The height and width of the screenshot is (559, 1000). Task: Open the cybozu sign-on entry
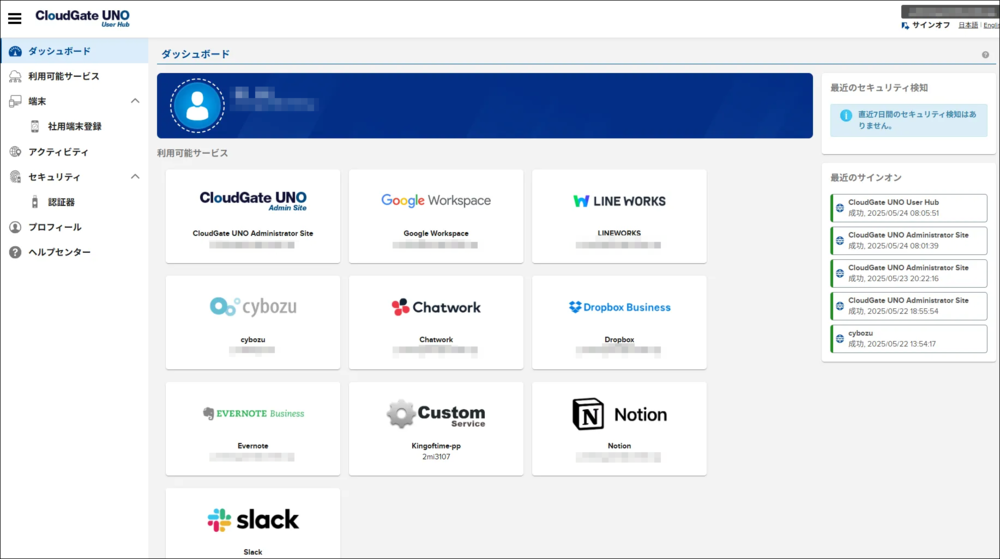click(909, 338)
